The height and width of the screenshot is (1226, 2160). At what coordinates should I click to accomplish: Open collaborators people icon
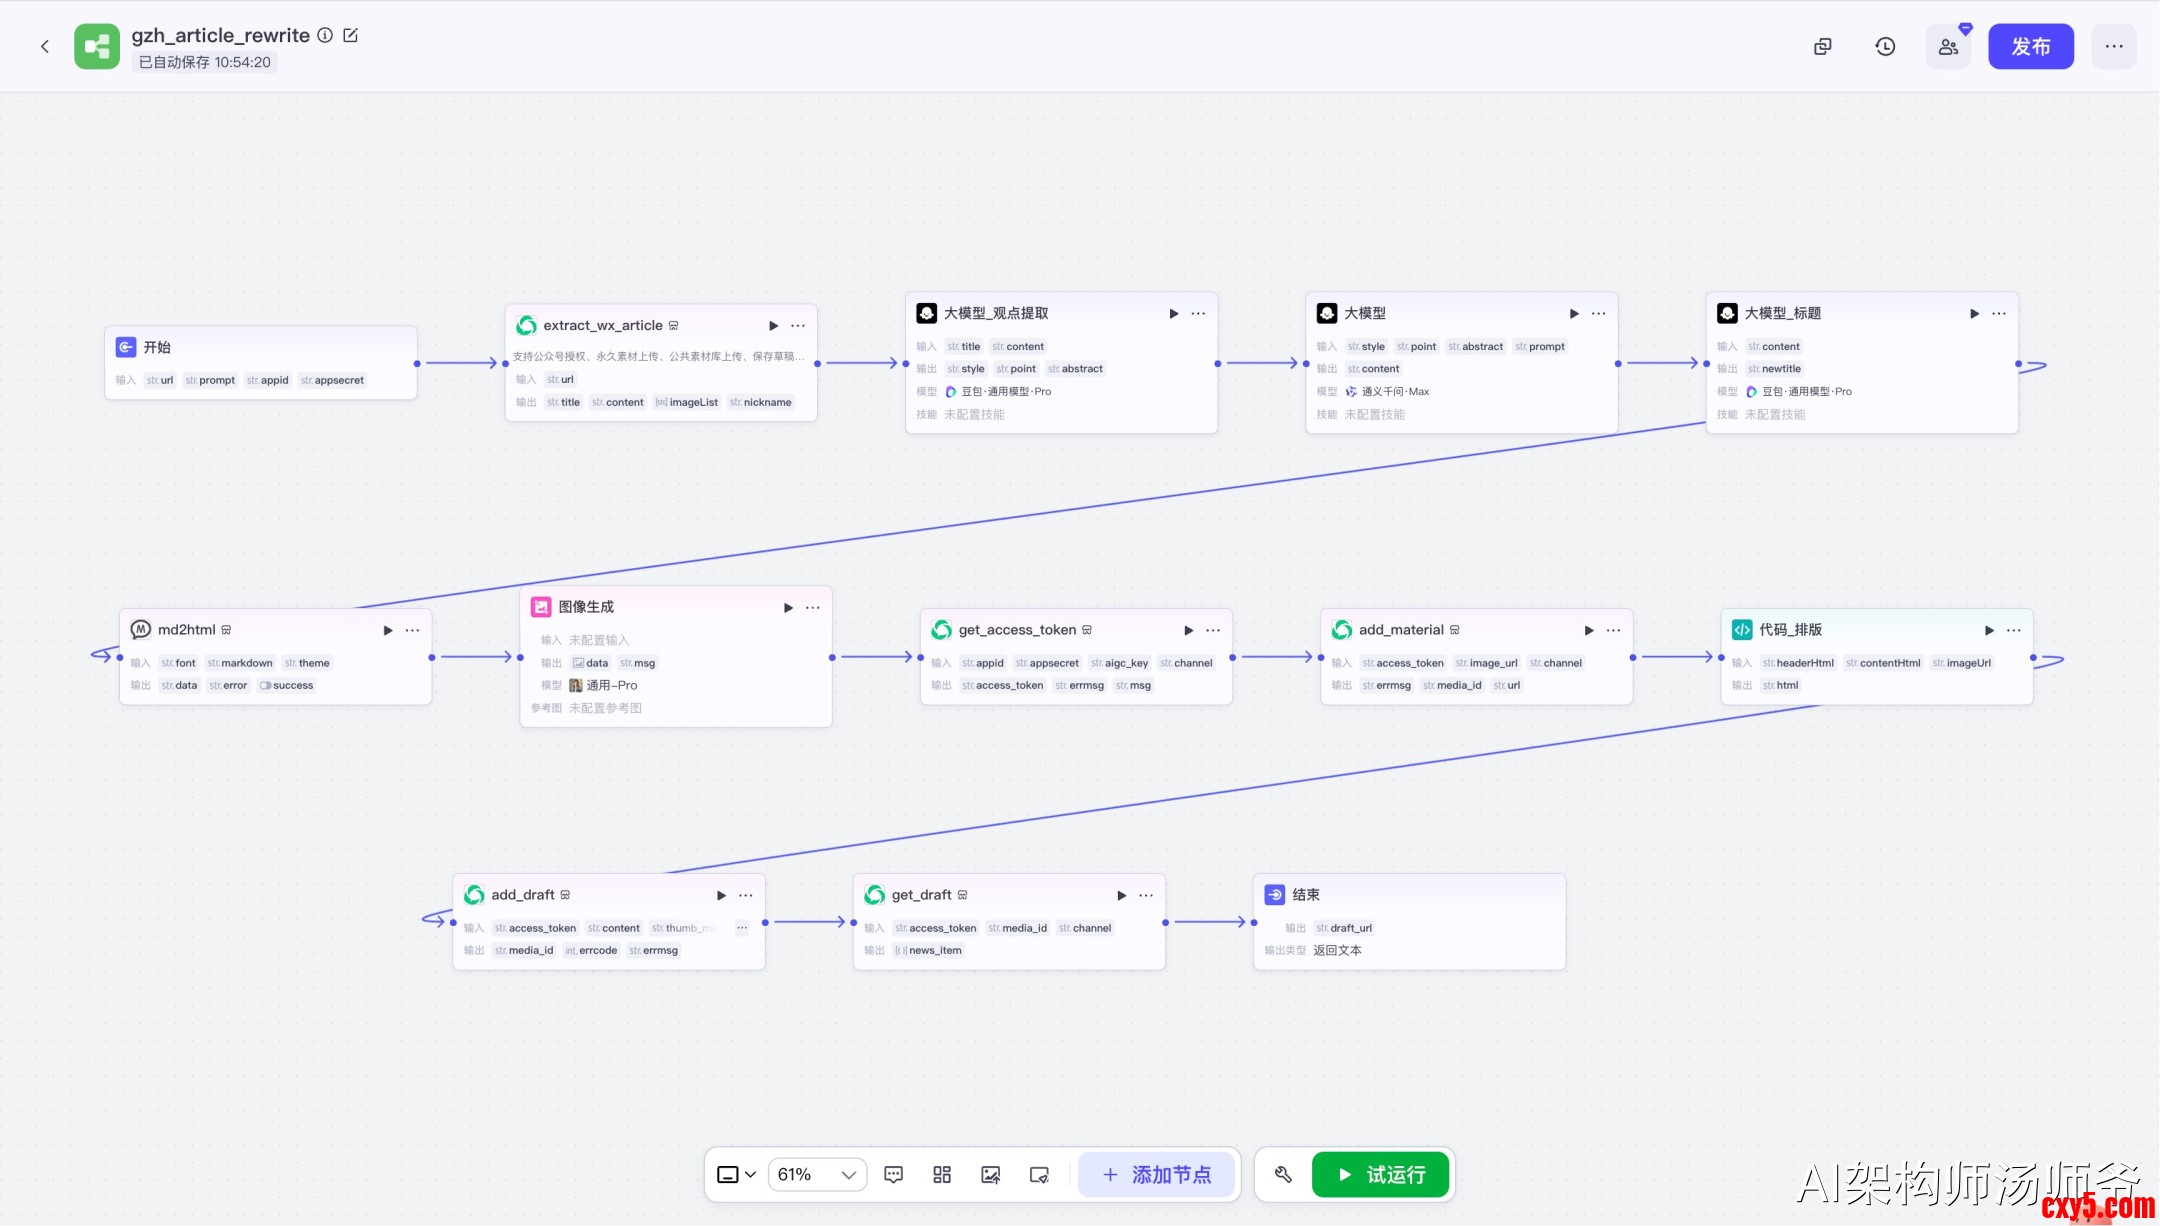coord(1948,46)
